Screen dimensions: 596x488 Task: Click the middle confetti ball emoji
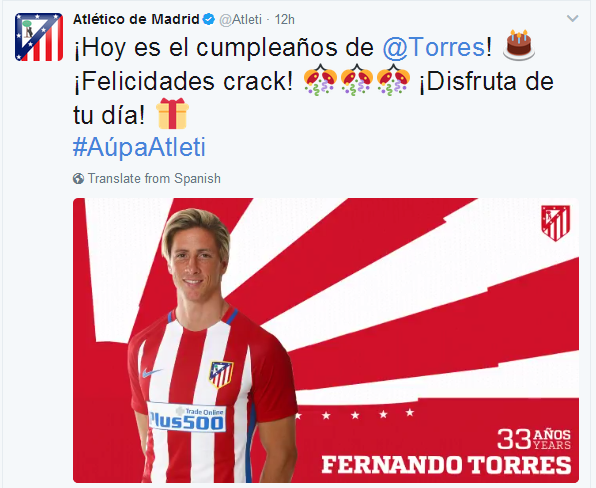click(x=357, y=79)
